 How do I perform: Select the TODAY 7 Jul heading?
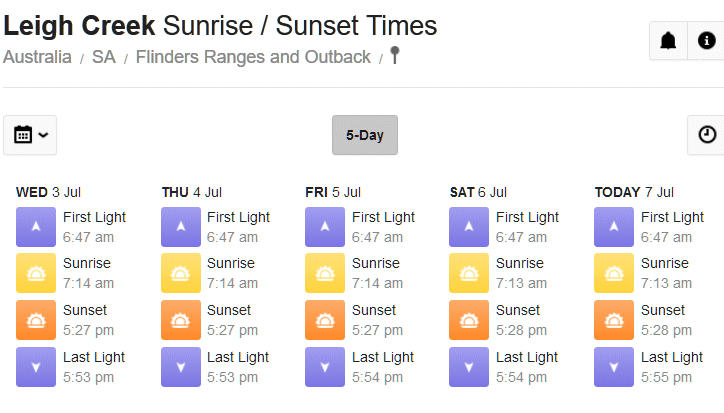(634, 192)
